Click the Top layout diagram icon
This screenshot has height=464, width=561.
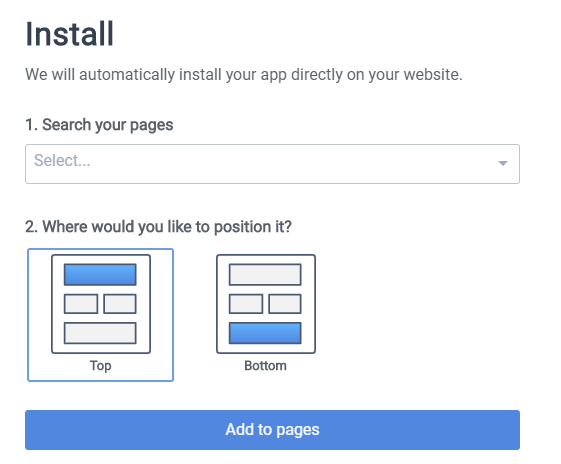click(101, 304)
